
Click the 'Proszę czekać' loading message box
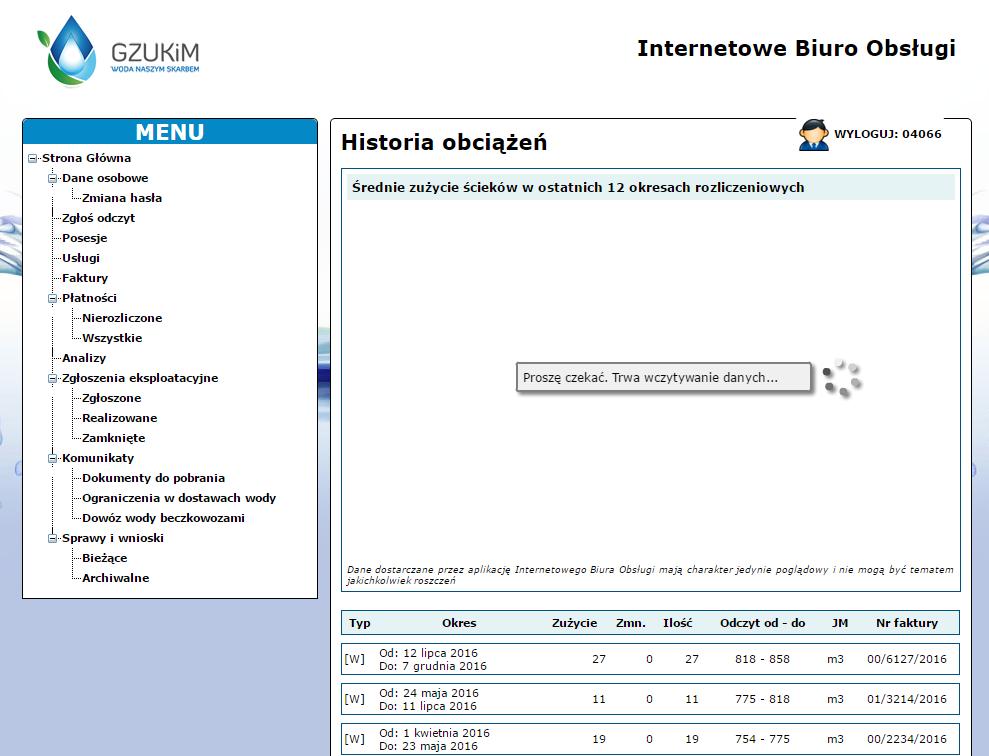[664, 378]
